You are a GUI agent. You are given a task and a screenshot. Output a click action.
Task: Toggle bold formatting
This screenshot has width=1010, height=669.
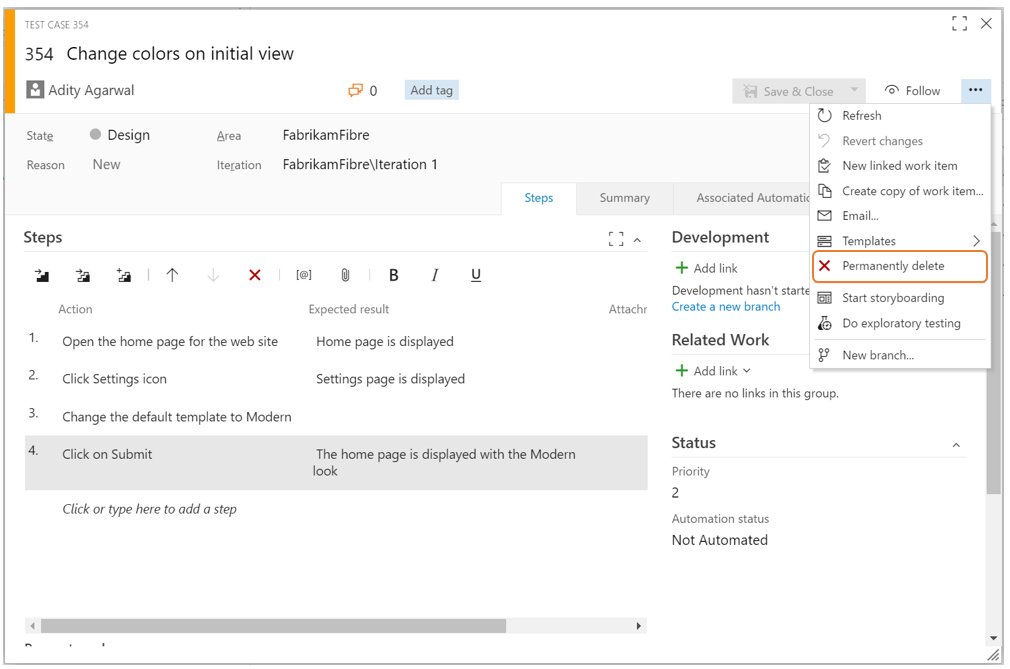click(394, 276)
